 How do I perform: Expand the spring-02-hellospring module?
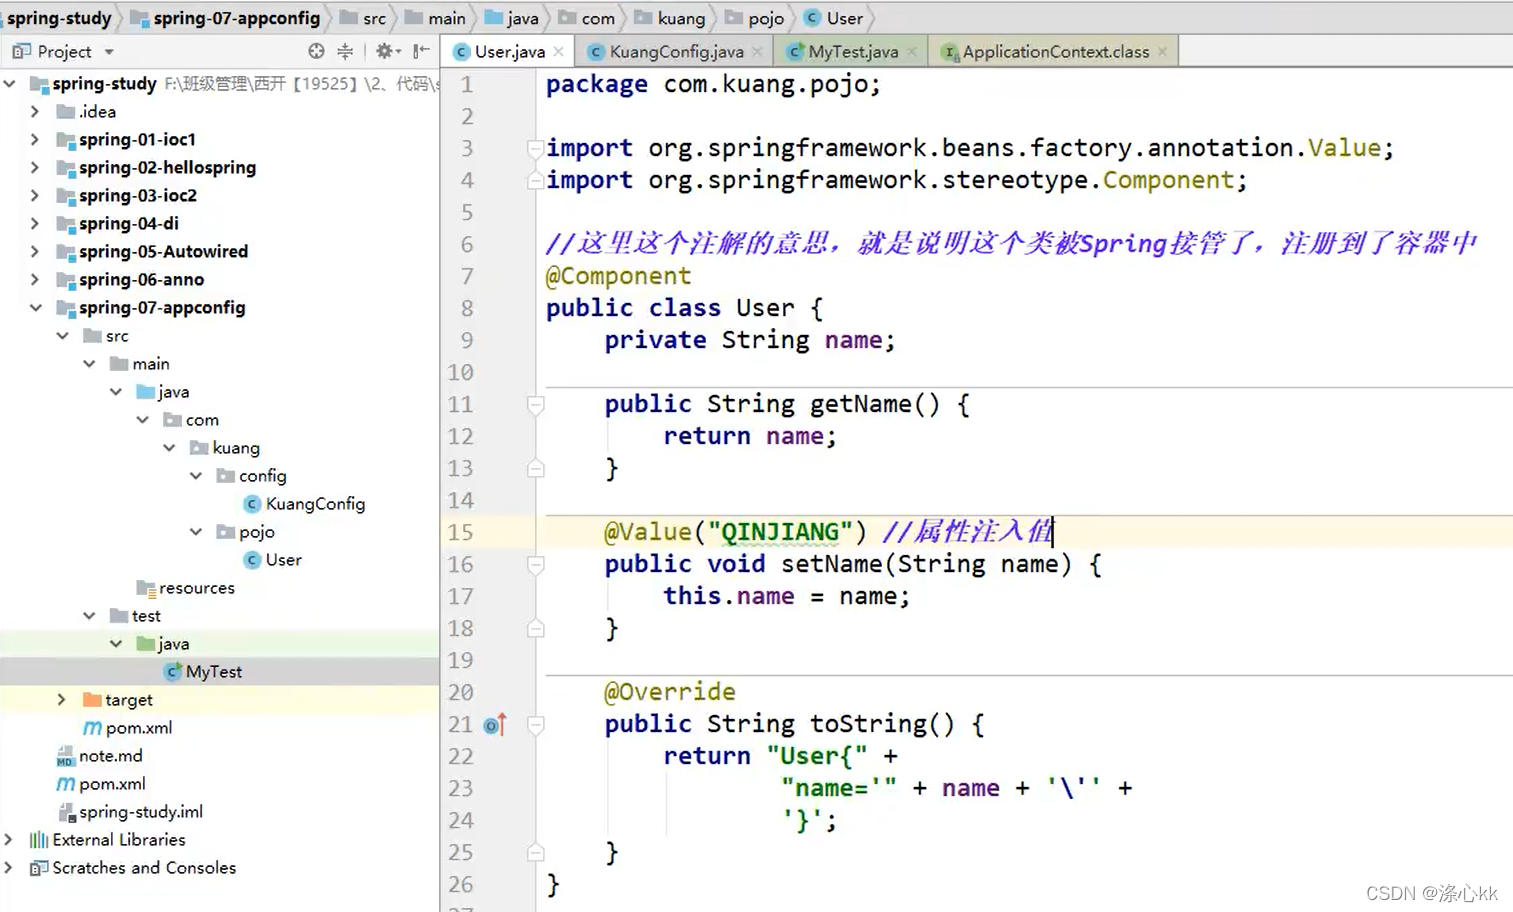click(35, 168)
